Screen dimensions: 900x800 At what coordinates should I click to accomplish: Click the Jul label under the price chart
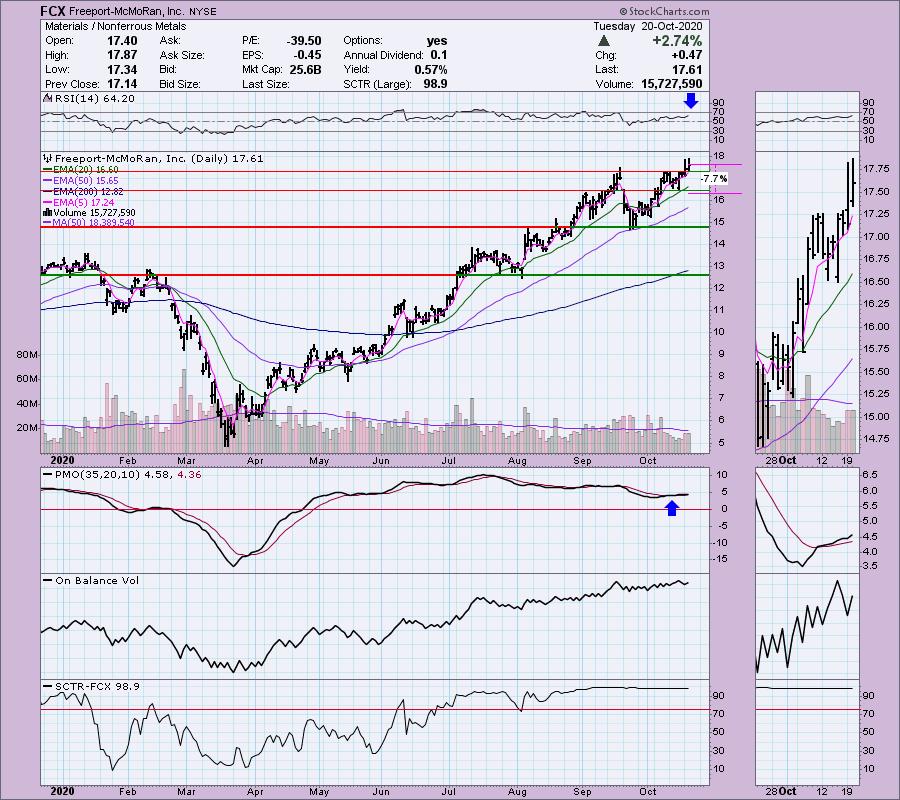[448, 461]
